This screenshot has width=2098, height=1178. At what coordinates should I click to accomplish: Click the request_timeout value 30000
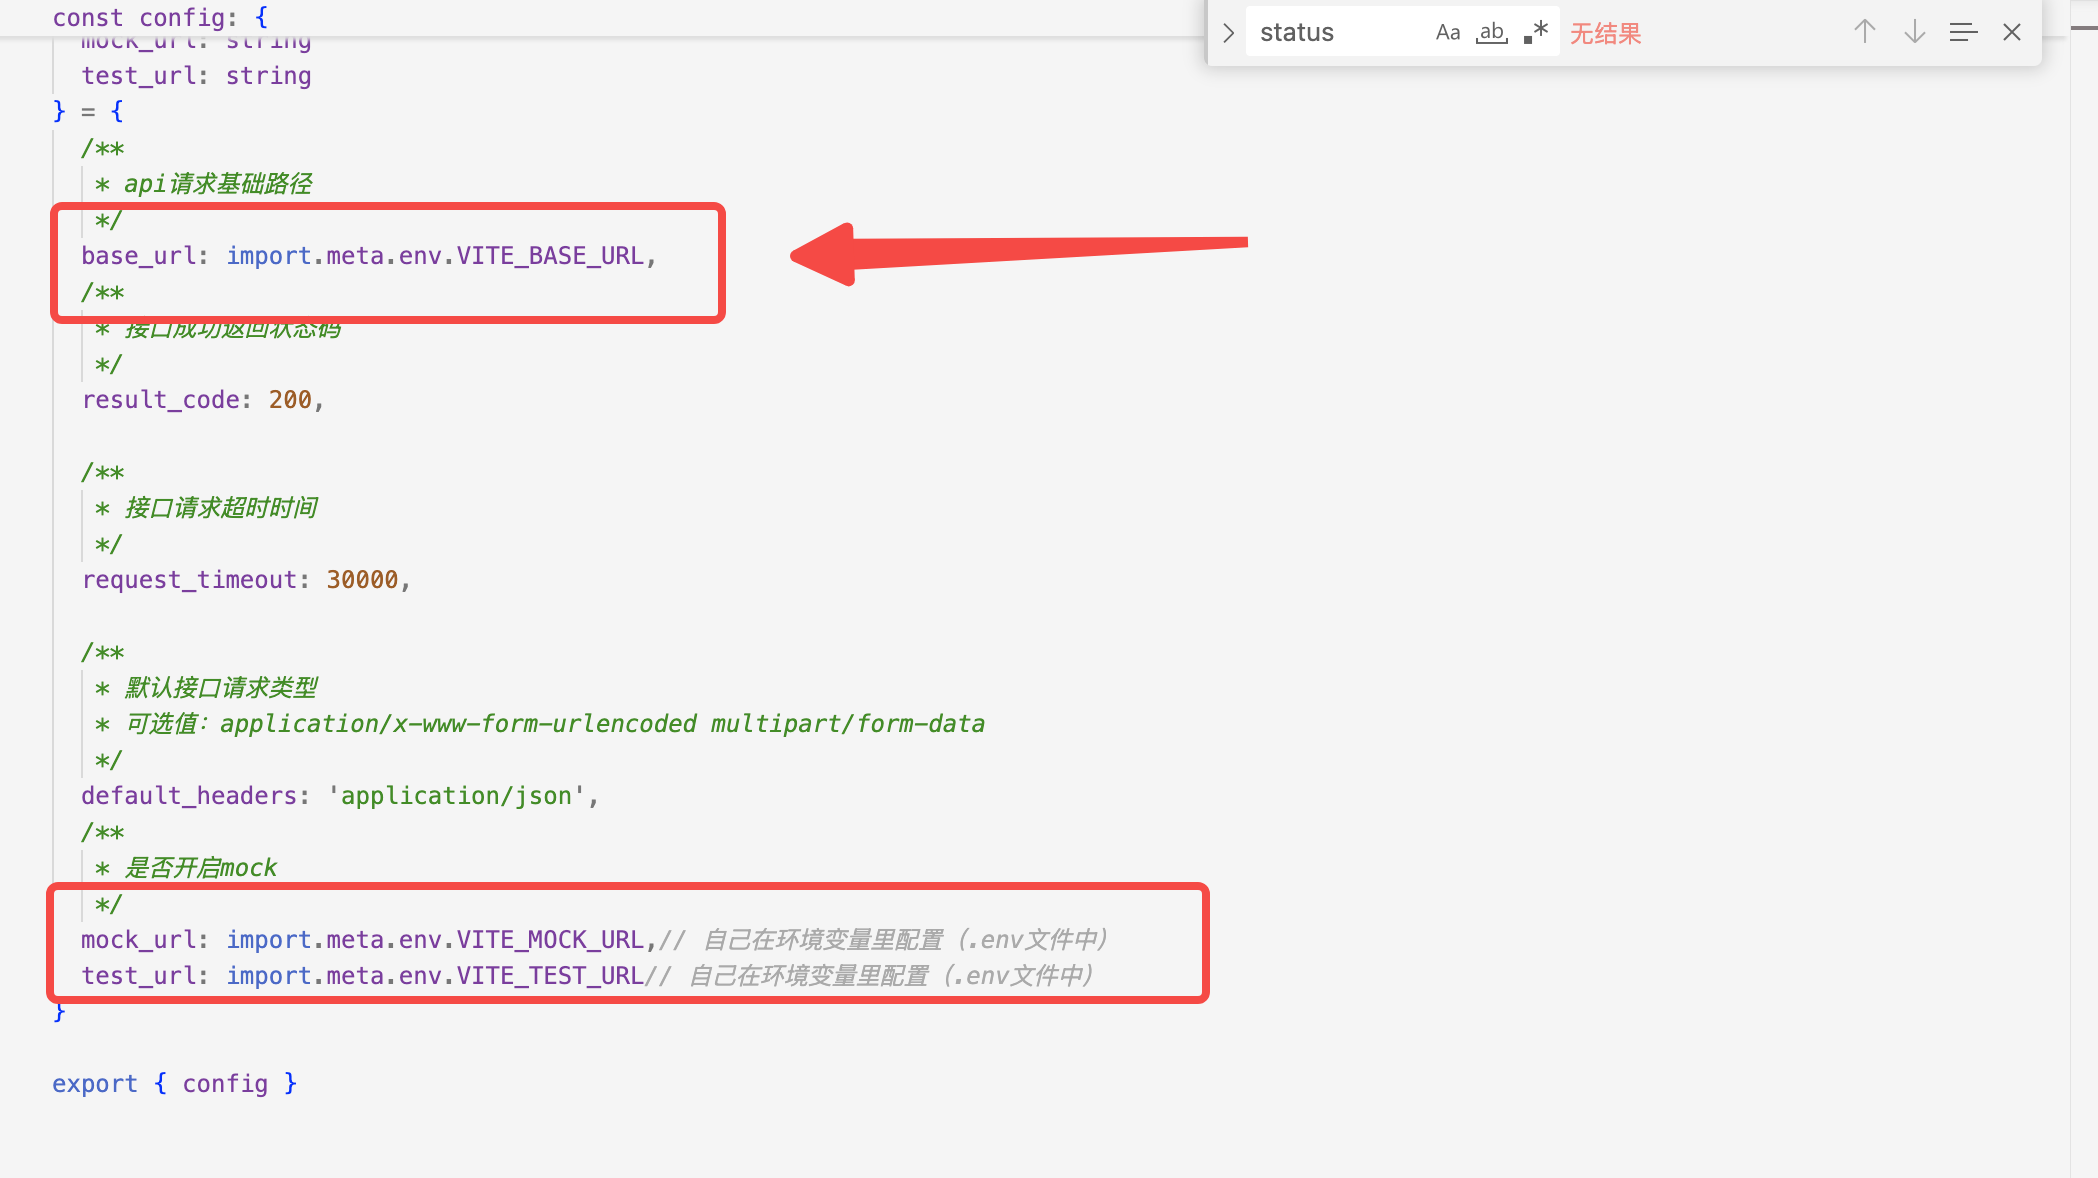[x=364, y=579]
